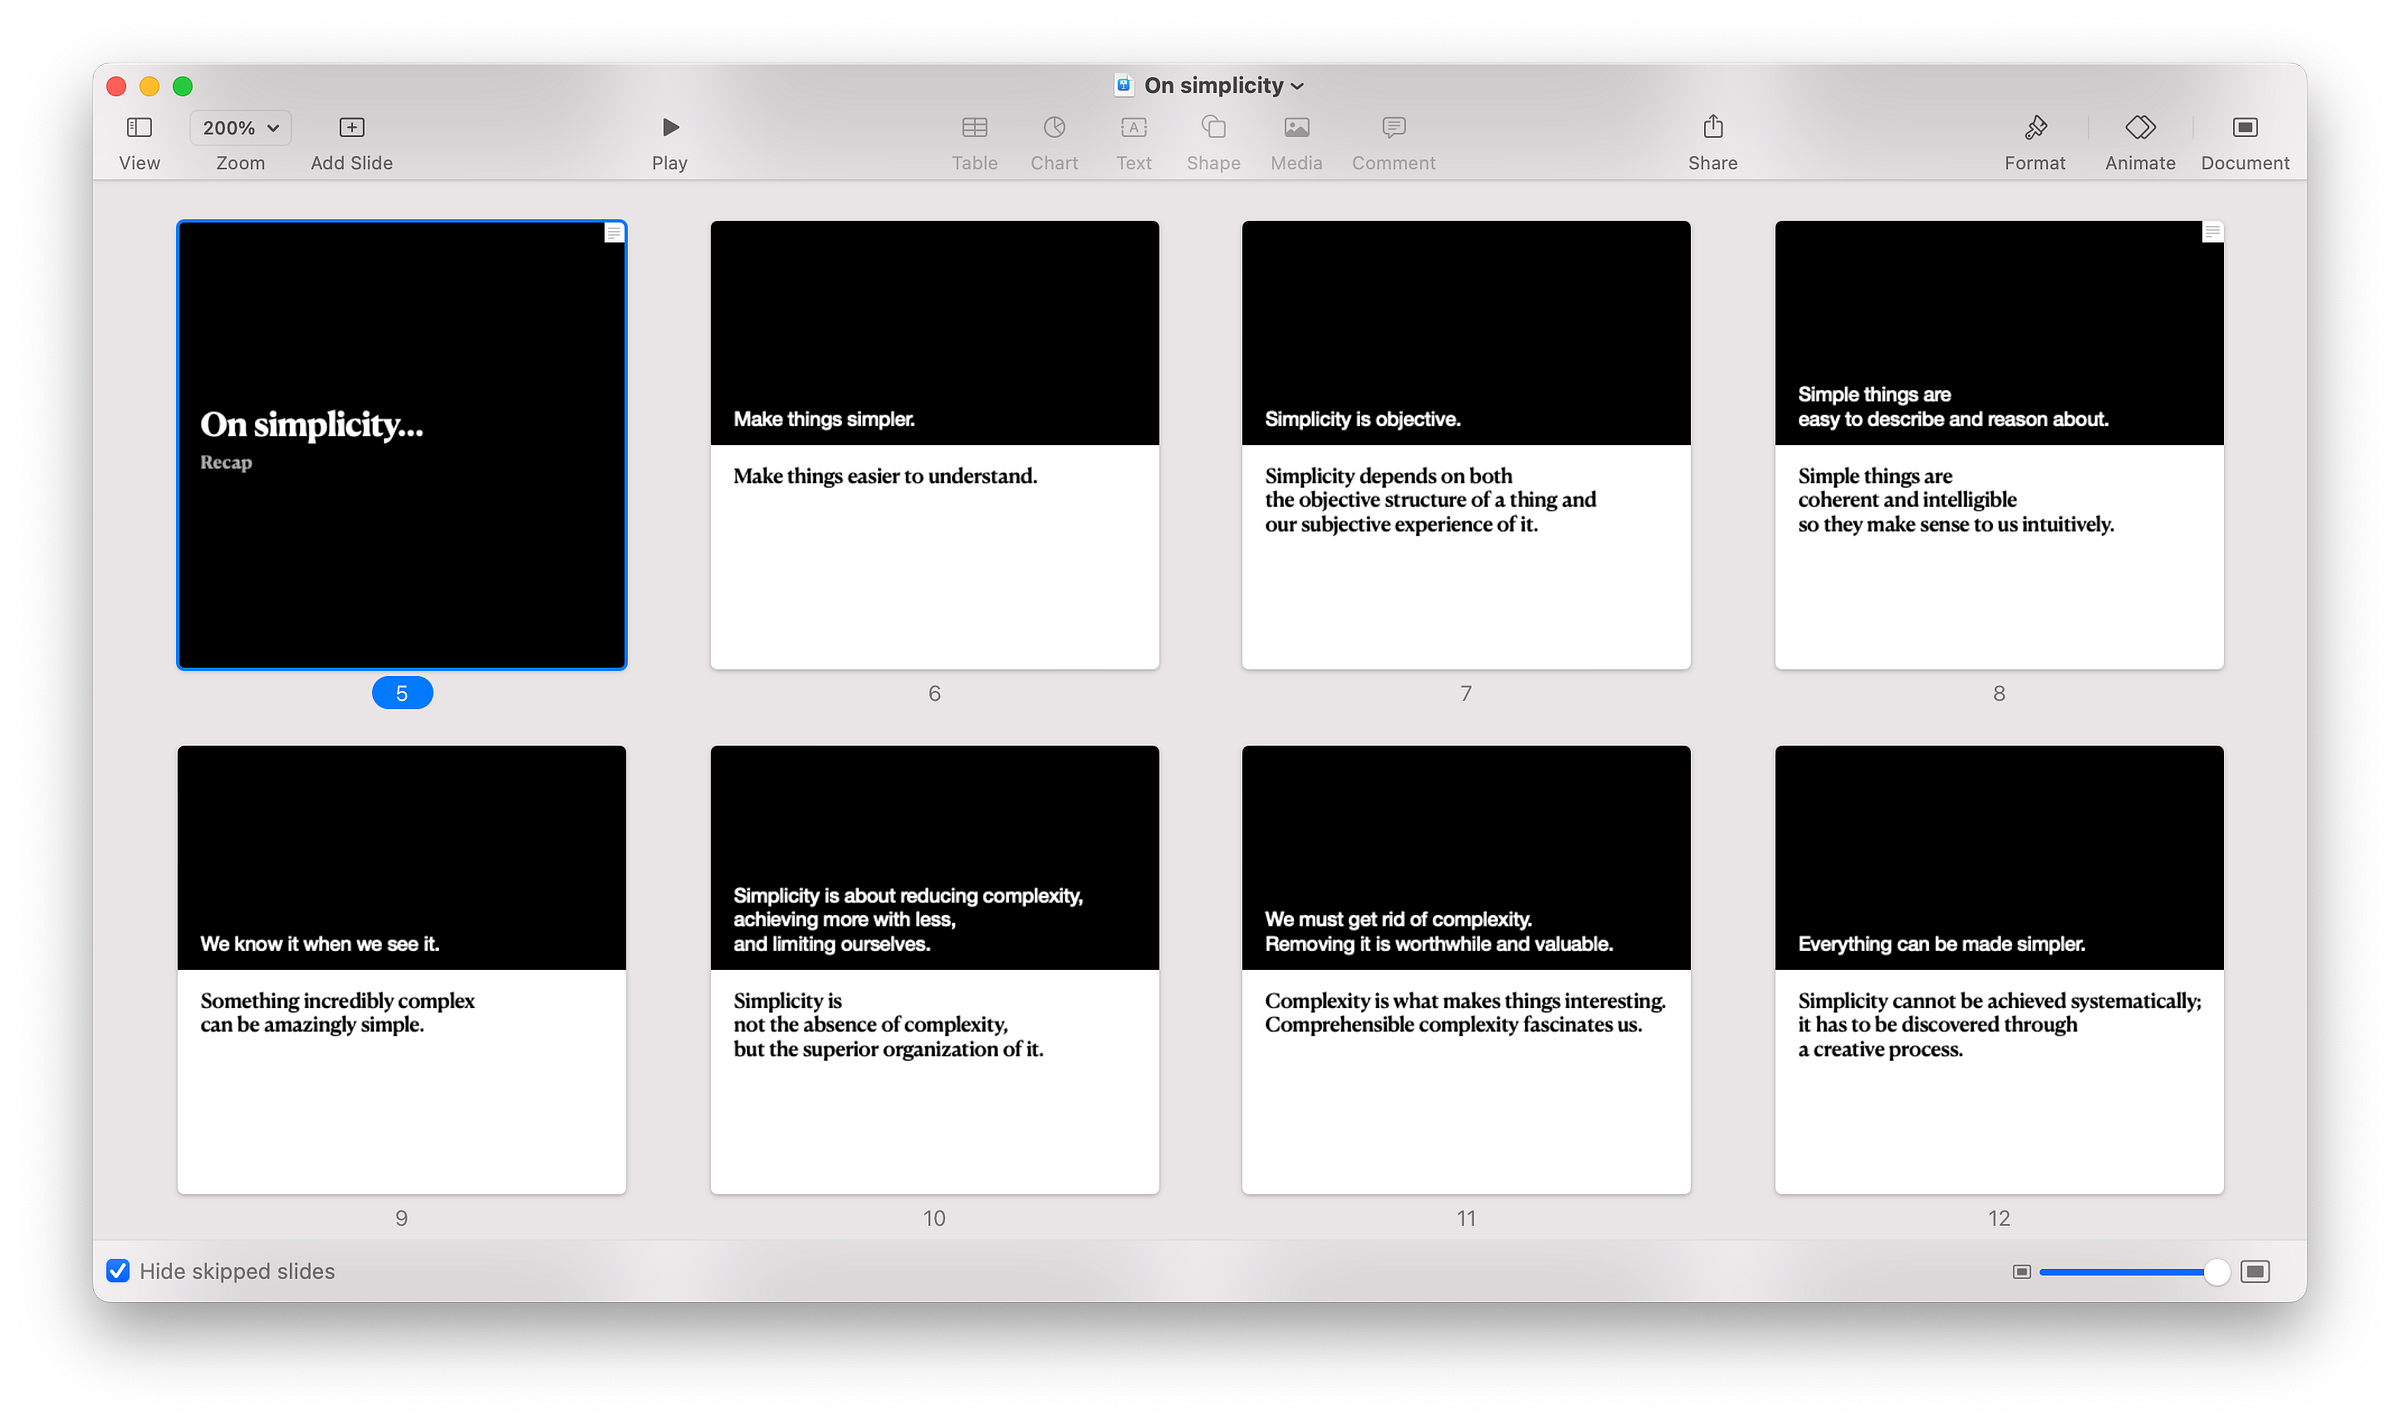Screen dimensions: 2400x1425
Task: Click the small thumbnail size icon
Action: pos(2021,1272)
